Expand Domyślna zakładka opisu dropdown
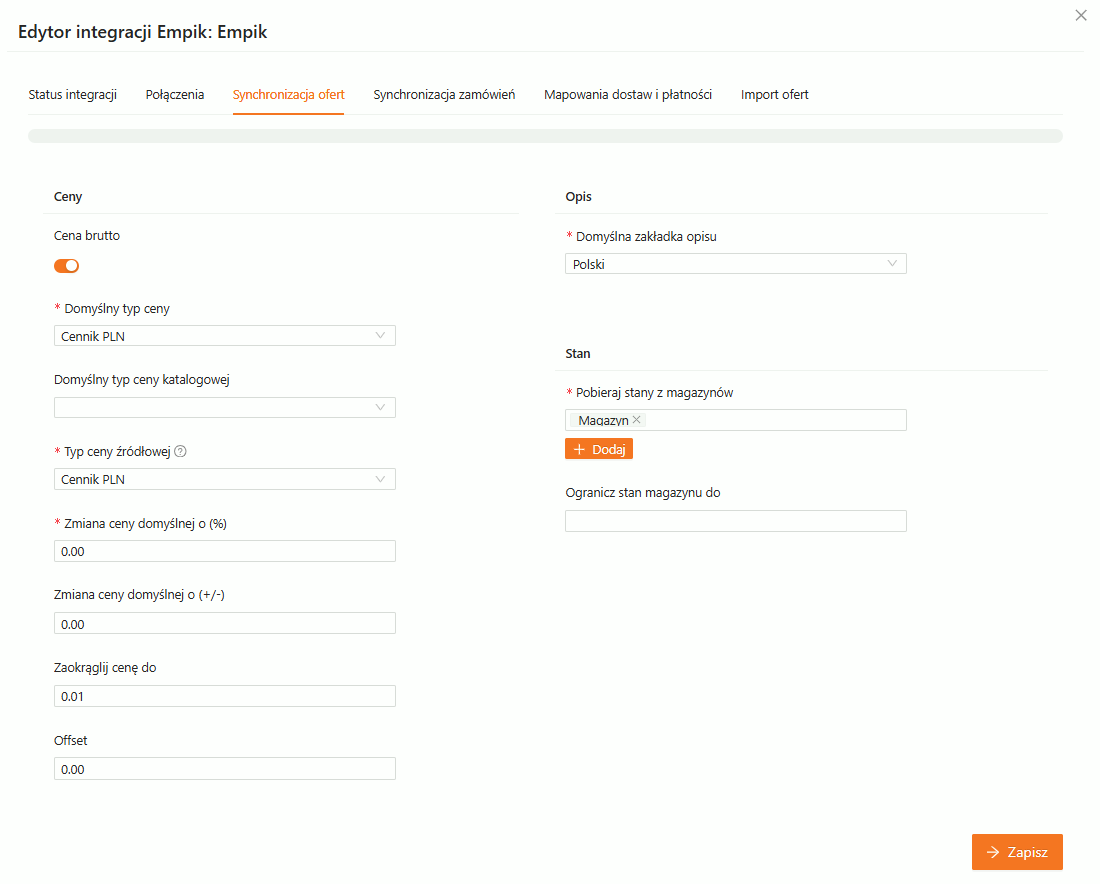The width and height of the screenshot is (1100, 884). coord(735,264)
